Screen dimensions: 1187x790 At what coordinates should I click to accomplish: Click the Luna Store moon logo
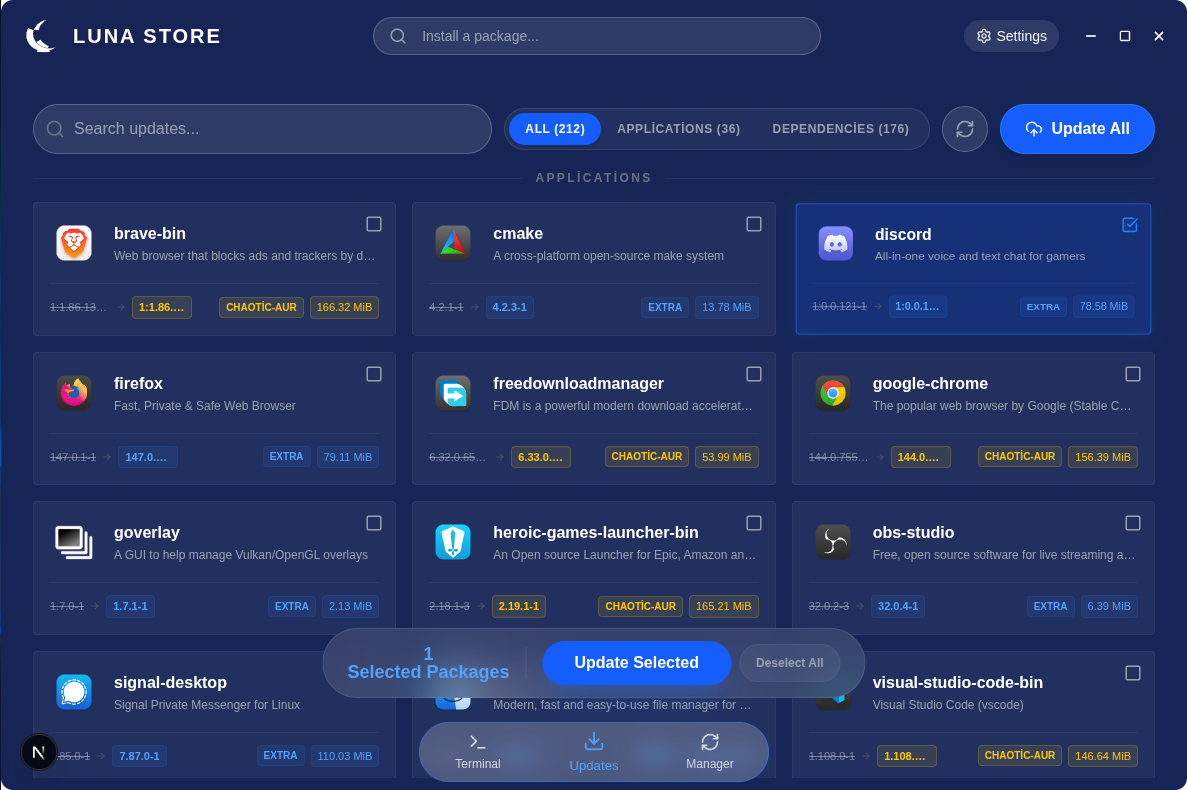pyautogui.click(x=41, y=36)
